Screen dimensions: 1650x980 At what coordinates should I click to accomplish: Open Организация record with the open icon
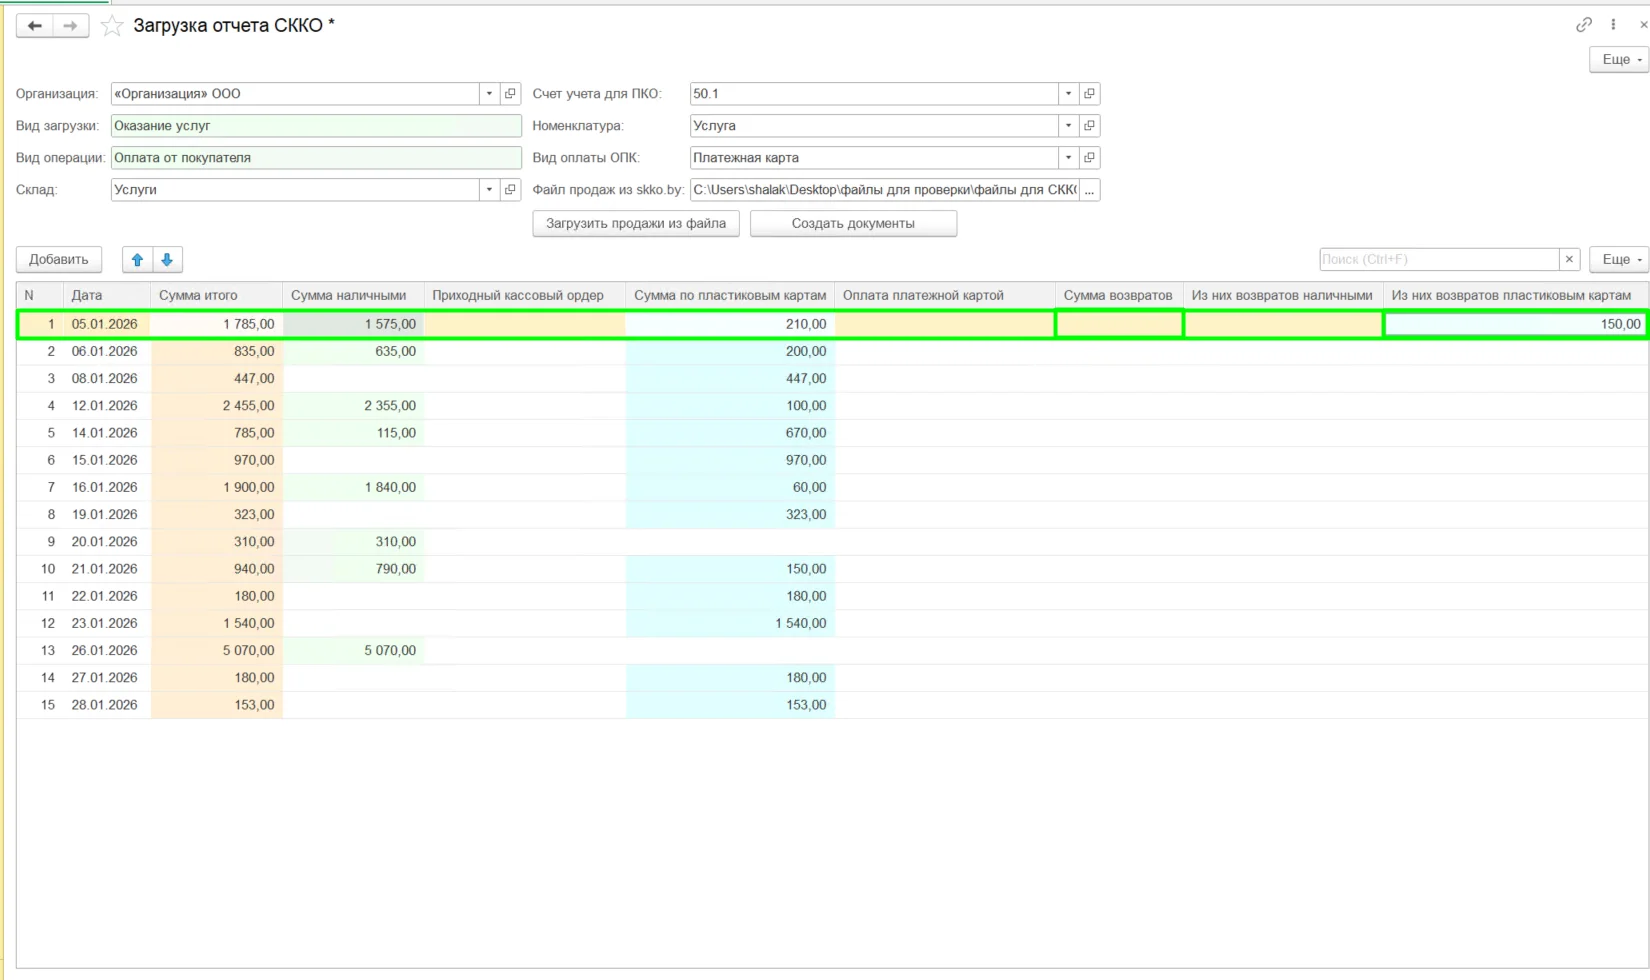coord(510,94)
